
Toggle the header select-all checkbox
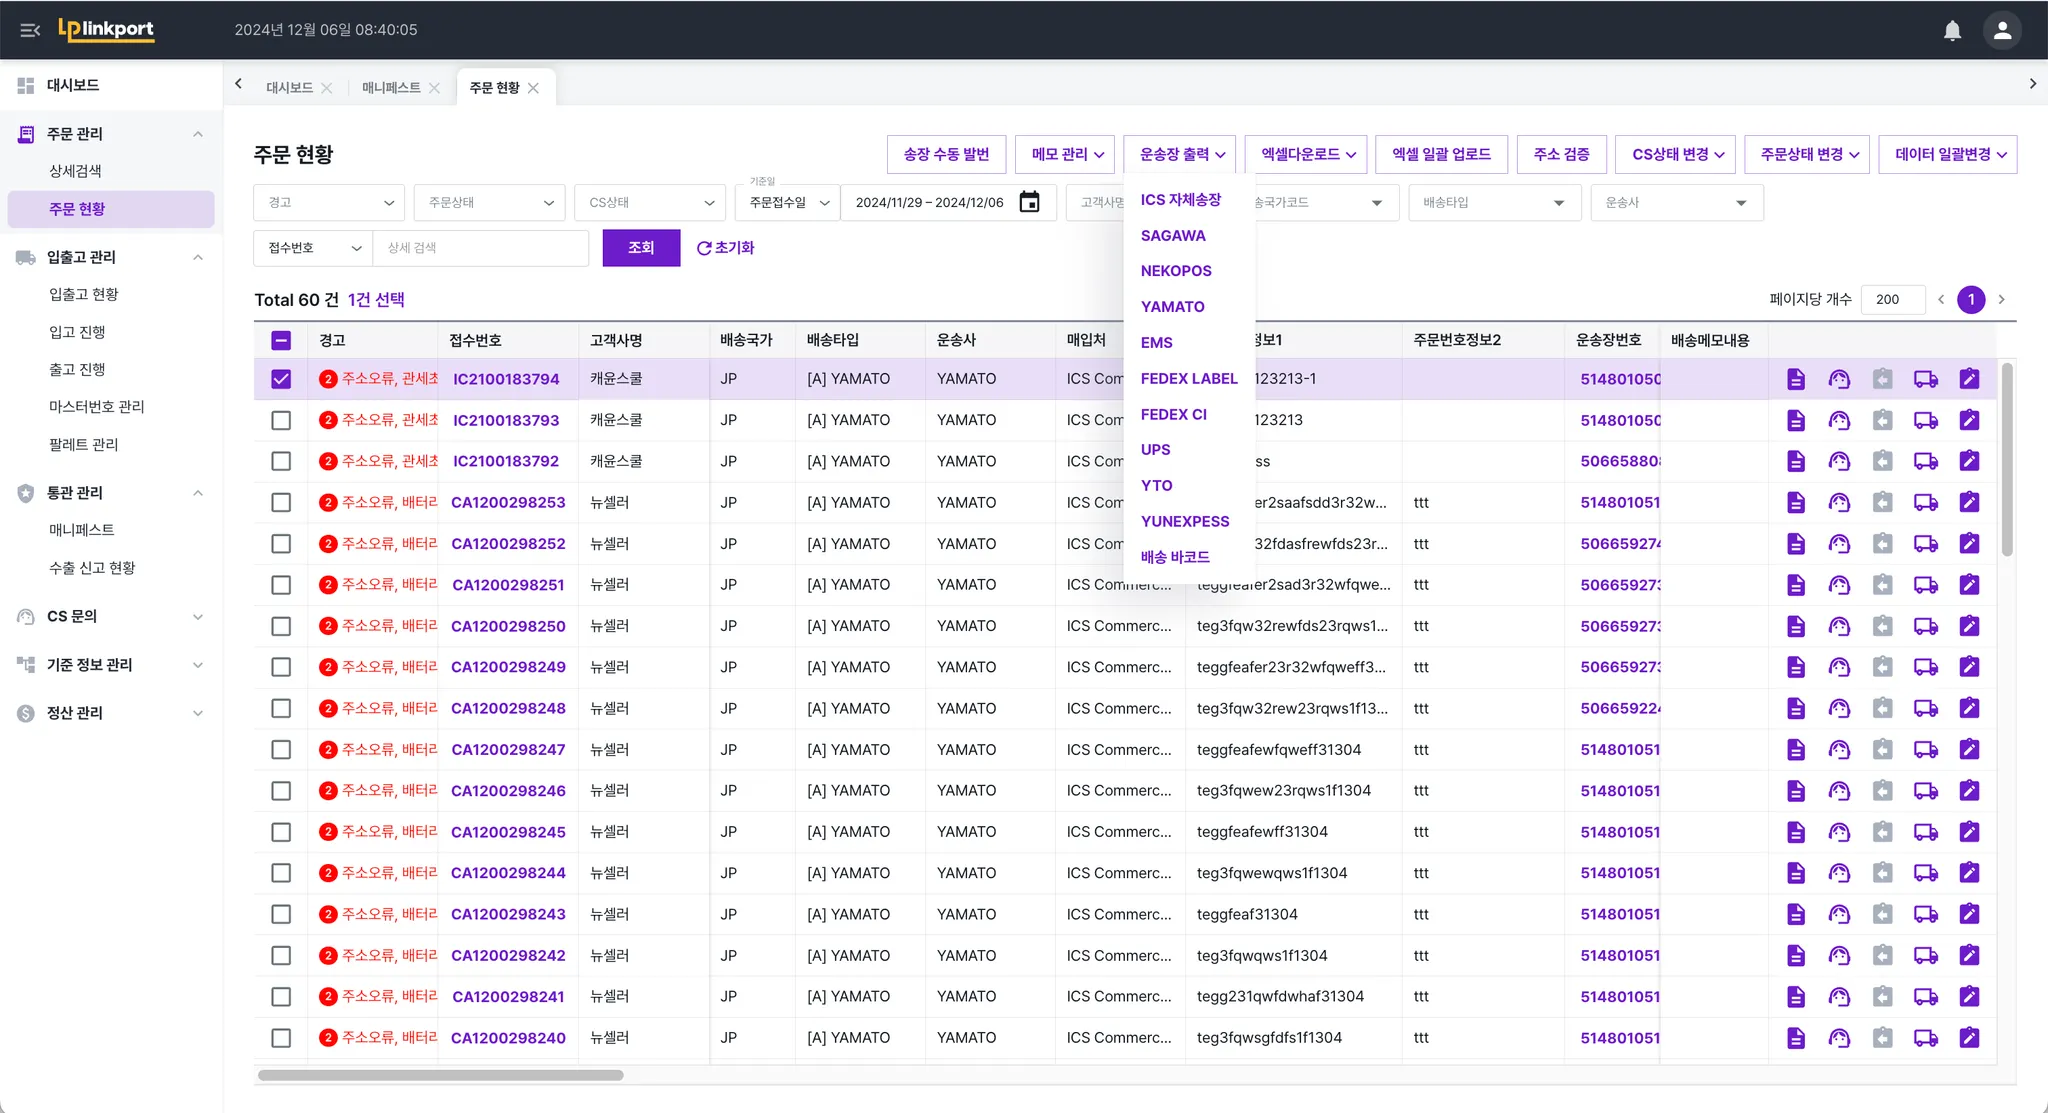click(x=281, y=340)
